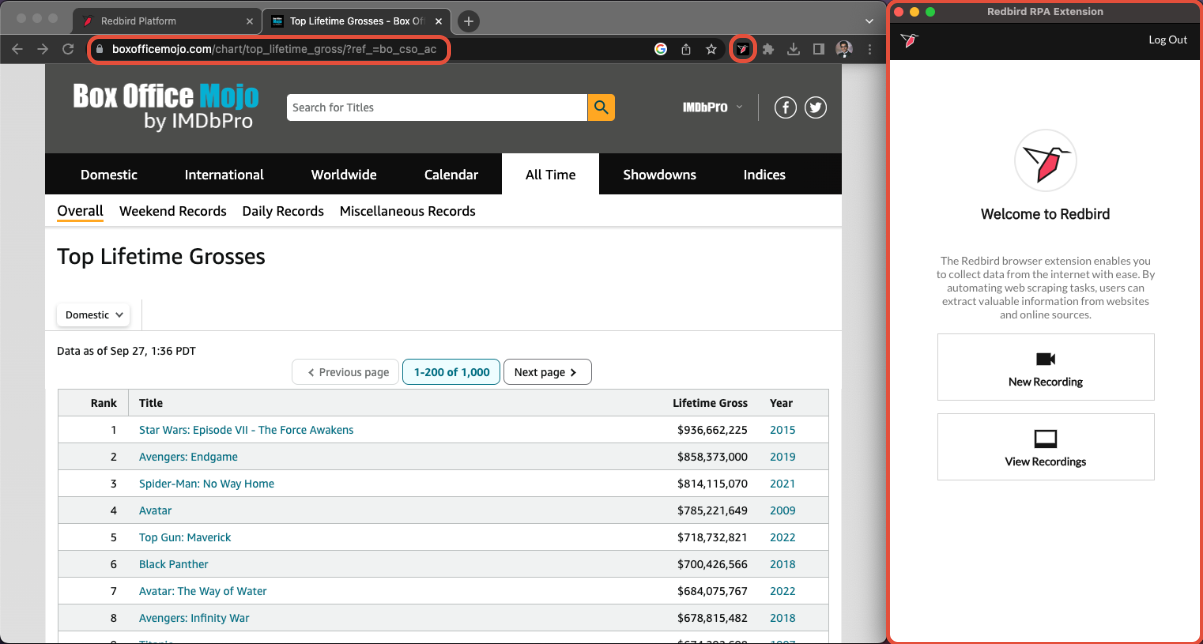Open Box Office Mojo Facebook icon
1203x644 pixels.
tap(785, 107)
